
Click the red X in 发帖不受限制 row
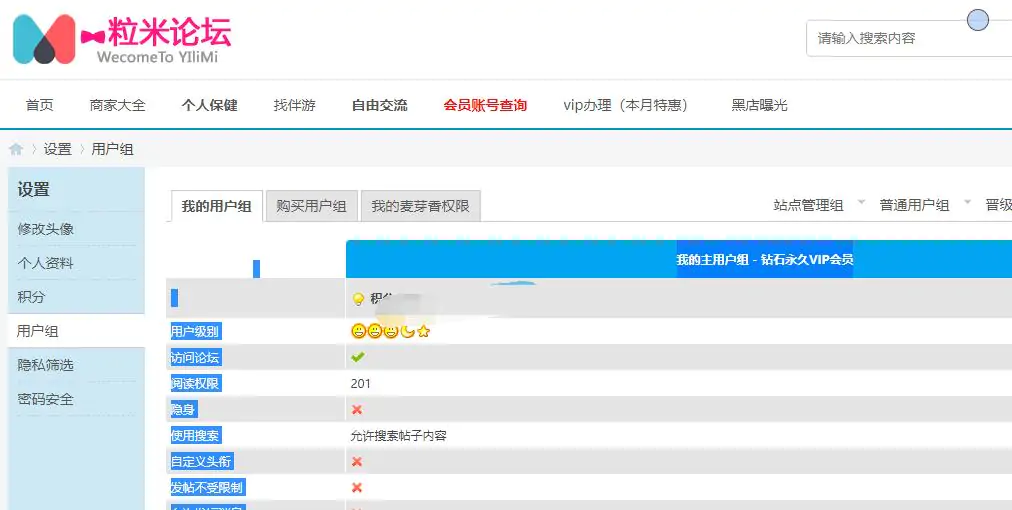(x=357, y=487)
